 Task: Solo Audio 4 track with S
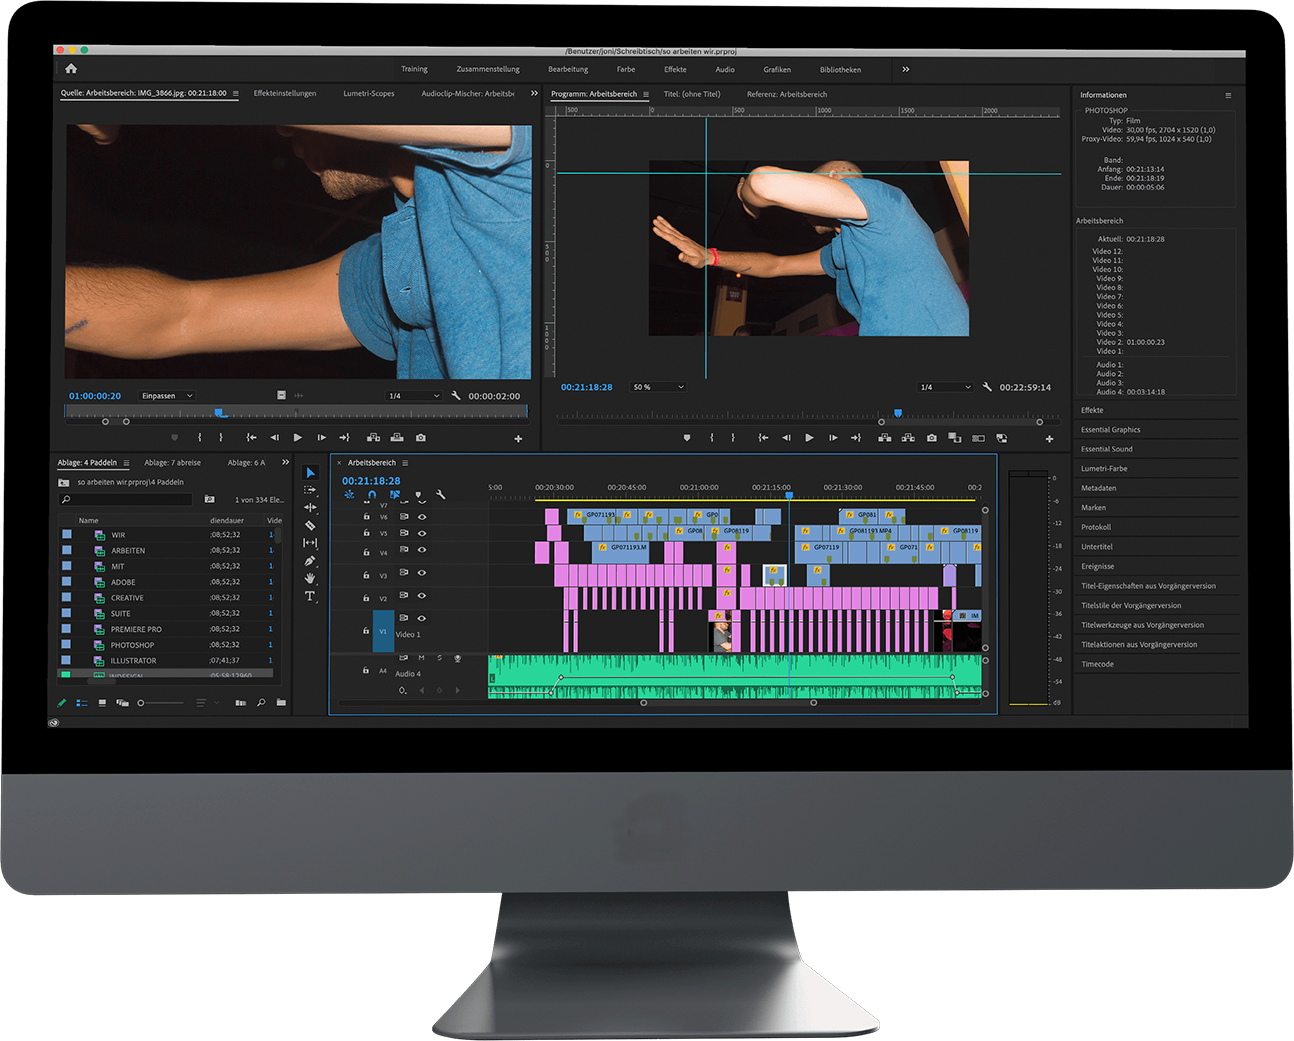439,658
